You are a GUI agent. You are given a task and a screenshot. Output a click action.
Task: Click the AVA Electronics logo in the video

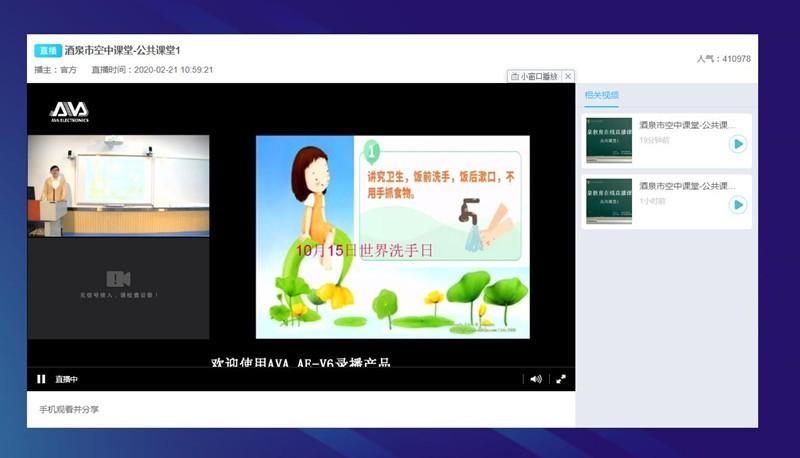(69, 111)
